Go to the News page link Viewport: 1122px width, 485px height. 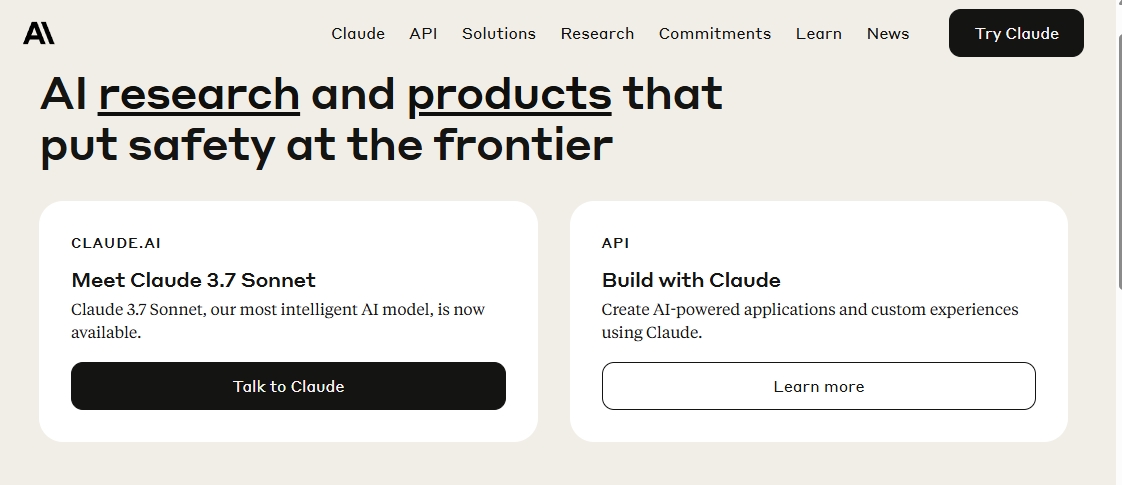[x=887, y=33]
